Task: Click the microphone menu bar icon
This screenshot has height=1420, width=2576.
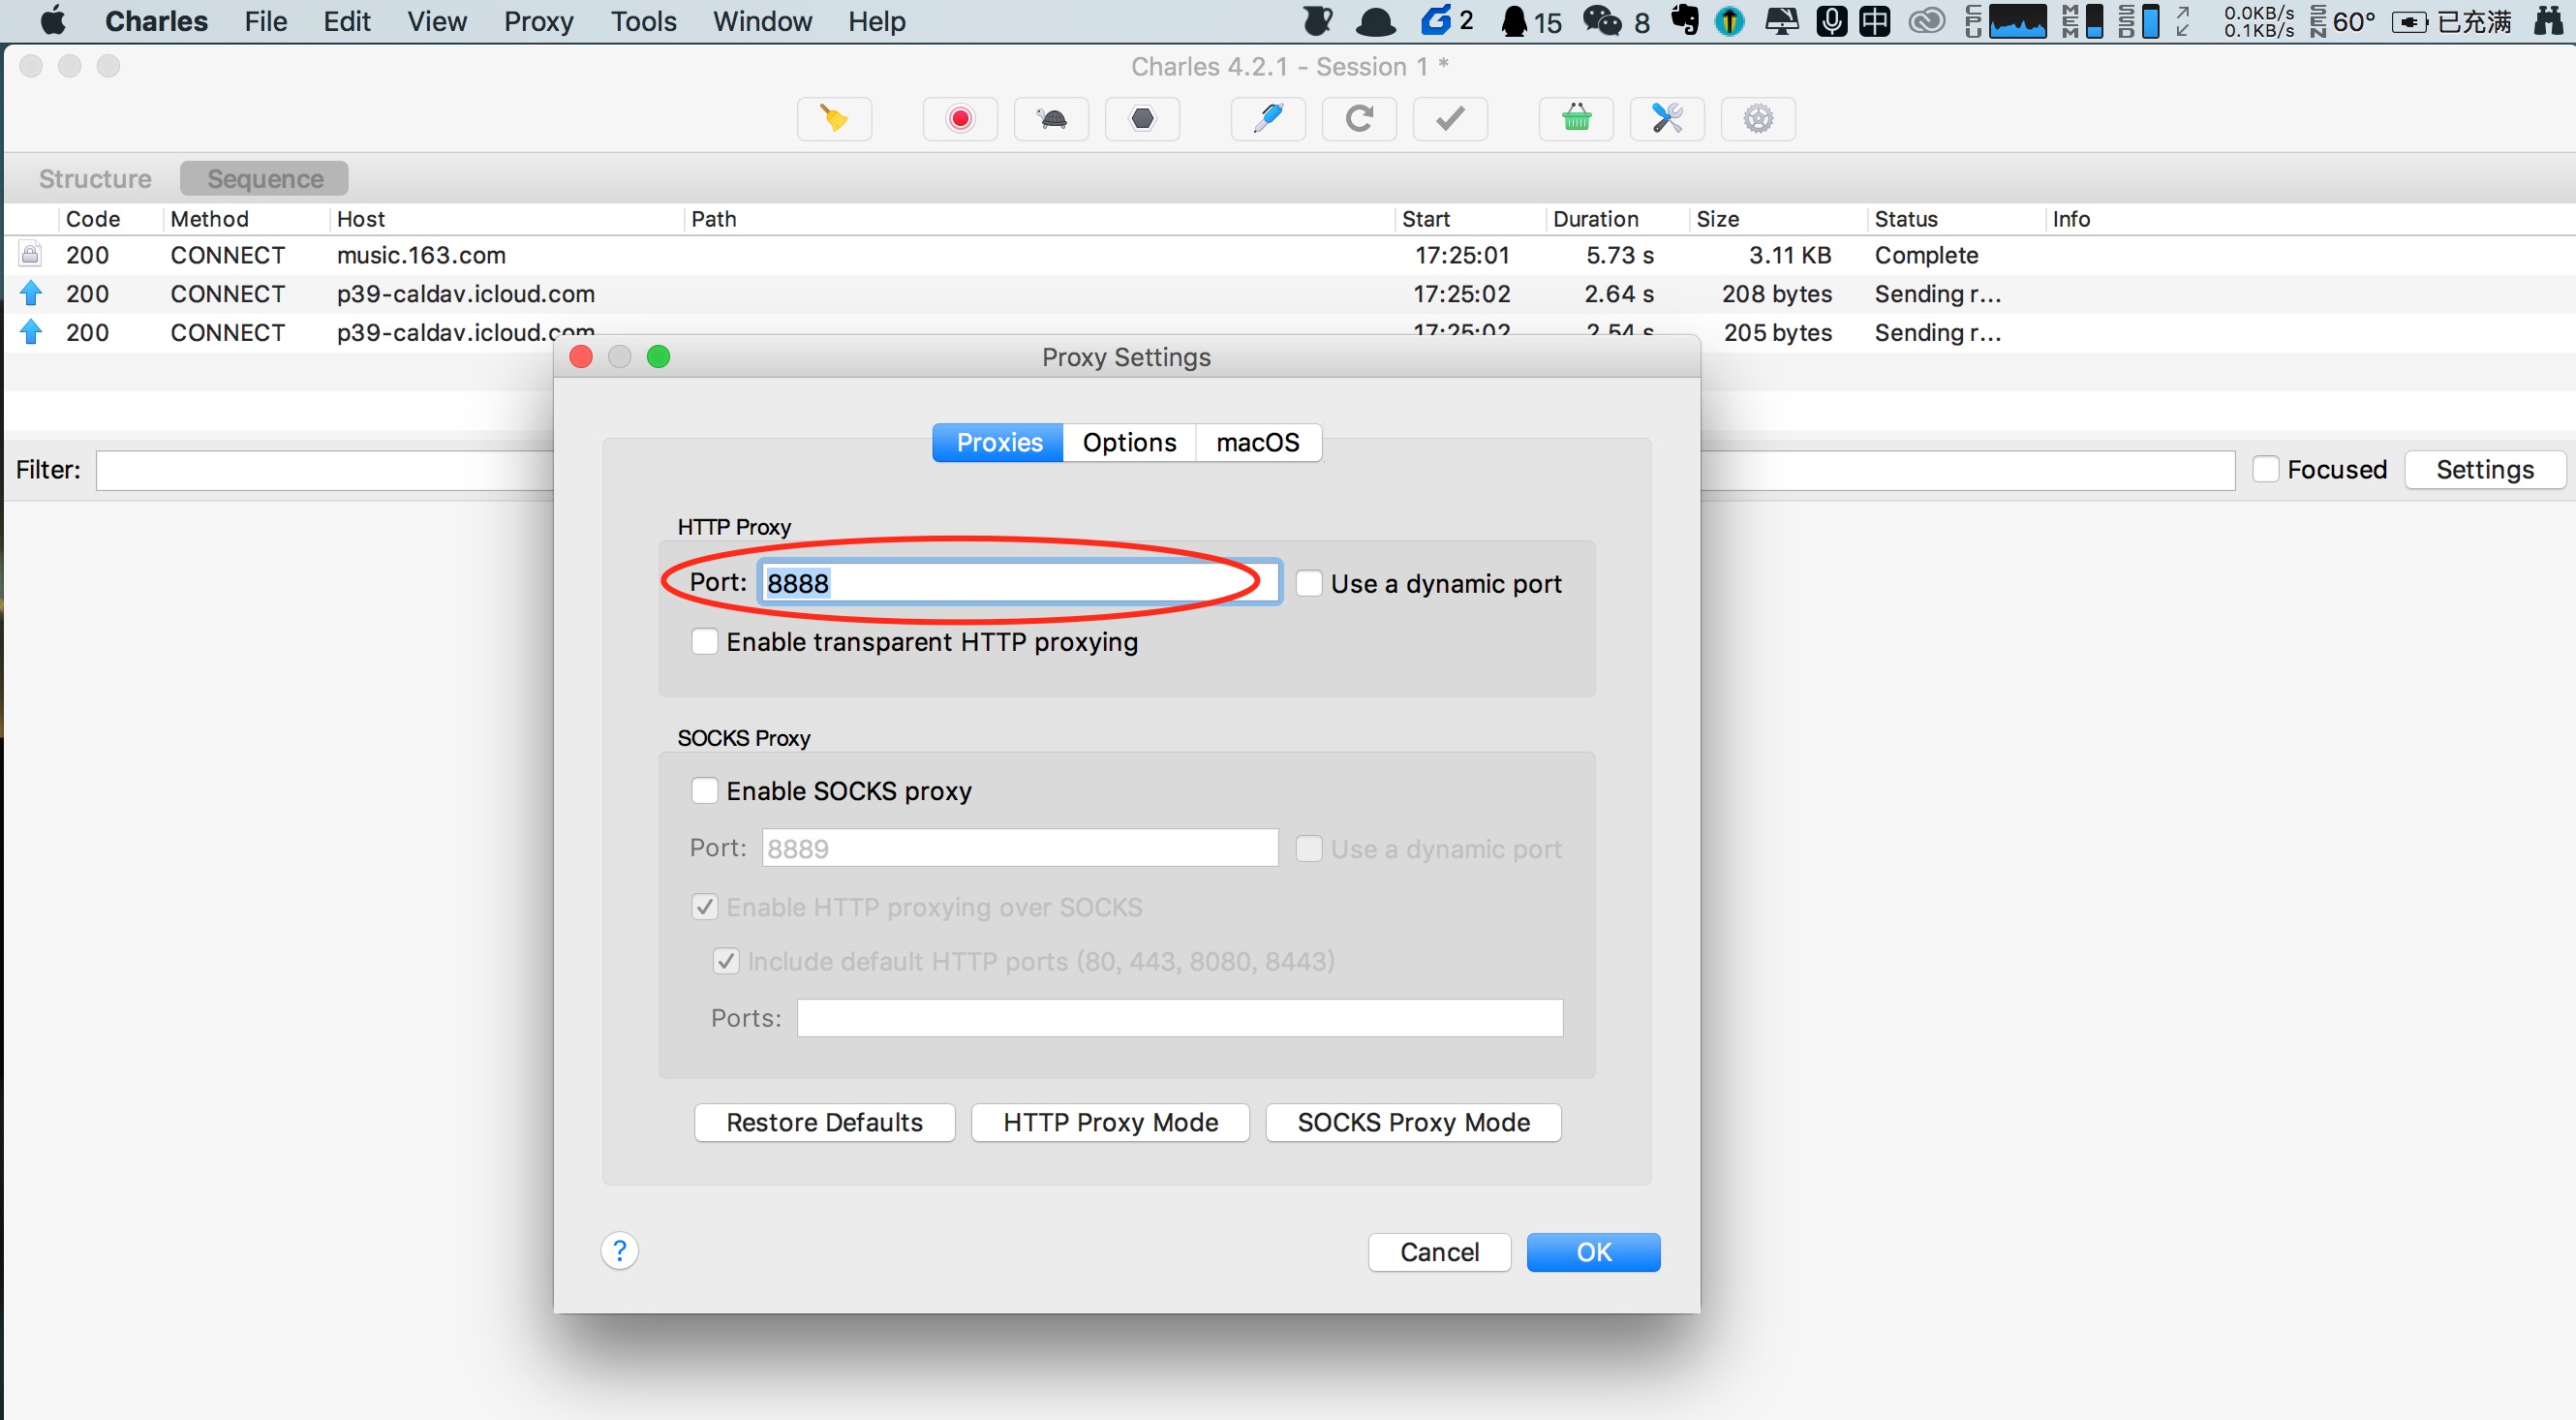Action: coord(1831,21)
